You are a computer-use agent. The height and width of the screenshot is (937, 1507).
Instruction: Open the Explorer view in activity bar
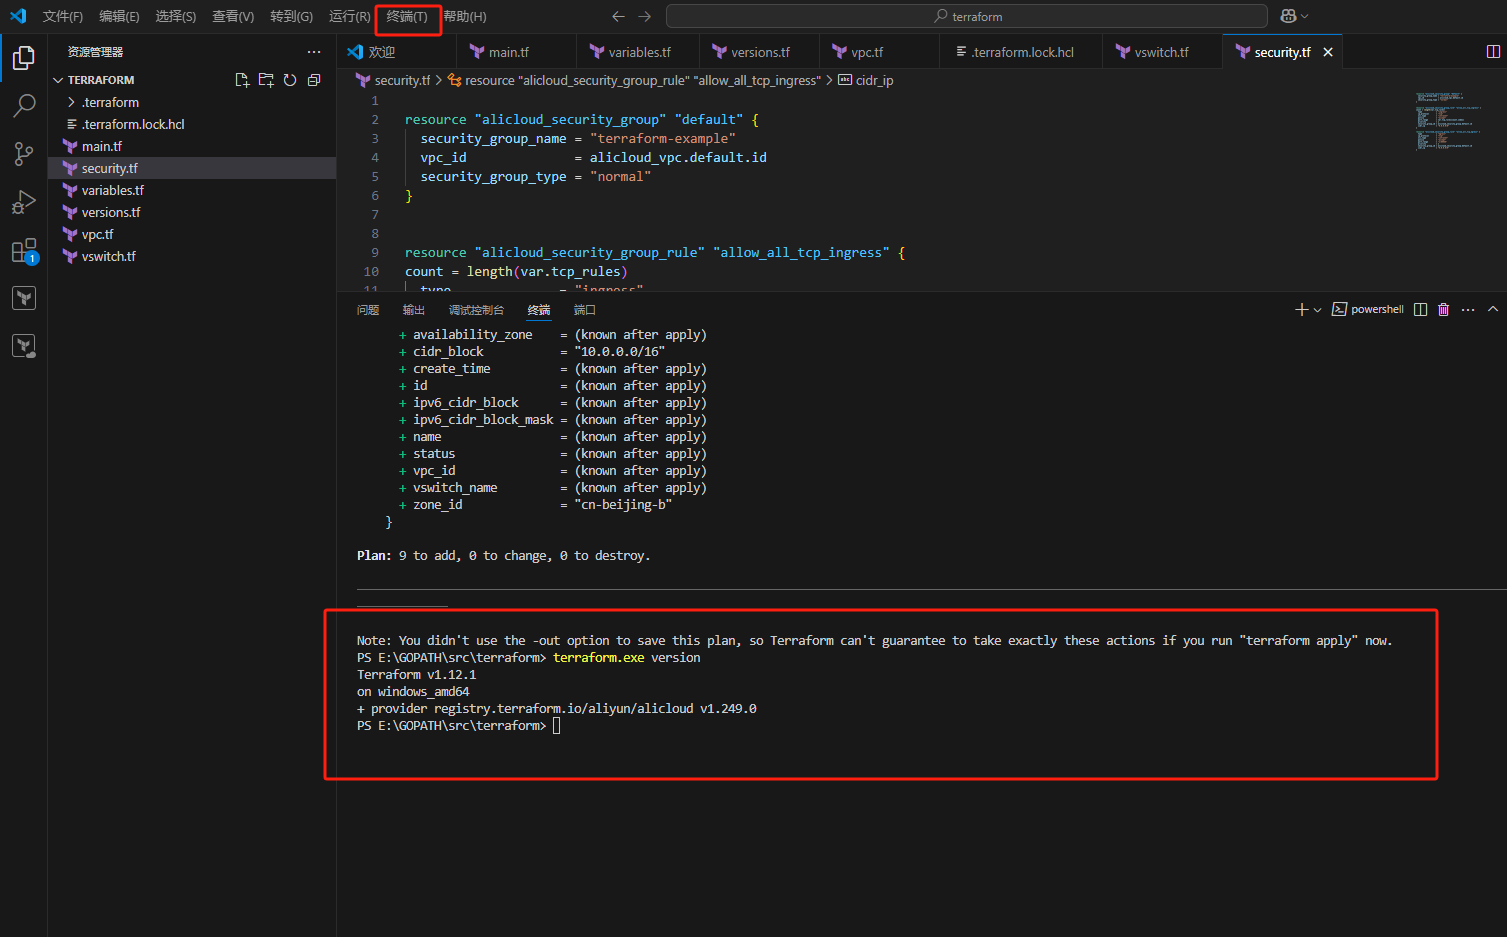click(24, 59)
